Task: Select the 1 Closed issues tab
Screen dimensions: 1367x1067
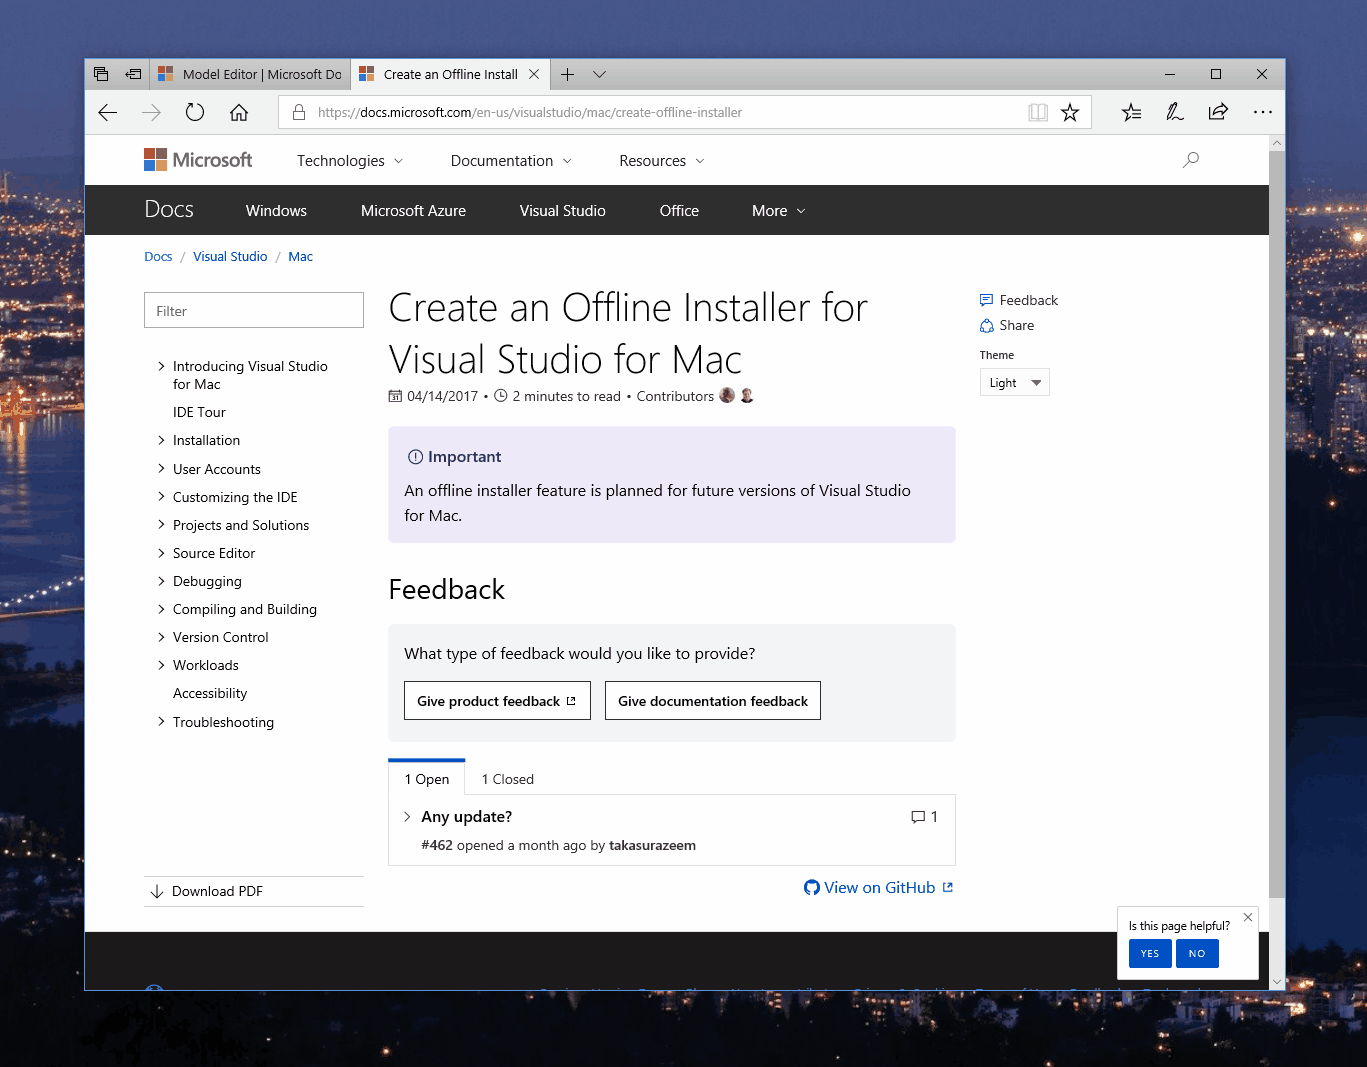Action: [507, 779]
